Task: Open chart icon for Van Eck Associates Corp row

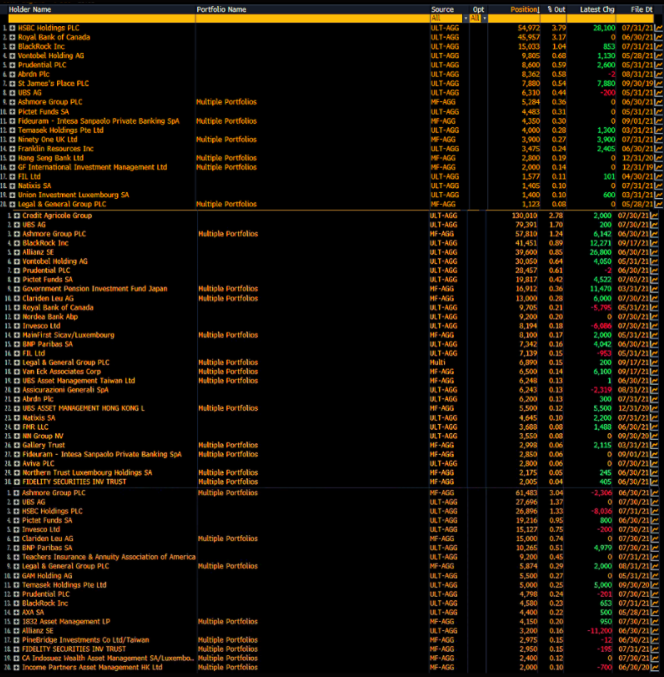Action: (655, 372)
